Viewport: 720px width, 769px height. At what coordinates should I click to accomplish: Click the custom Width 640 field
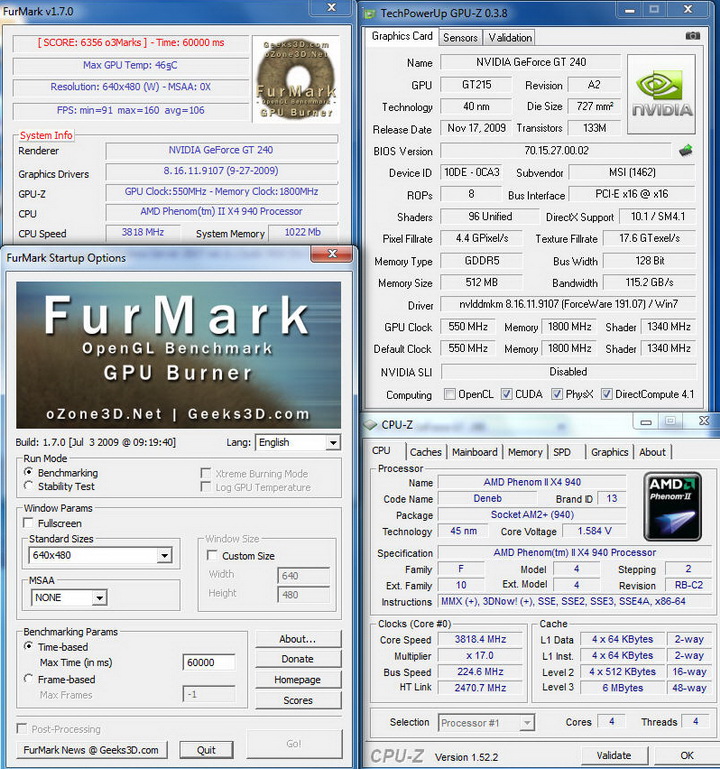(304, 575)
